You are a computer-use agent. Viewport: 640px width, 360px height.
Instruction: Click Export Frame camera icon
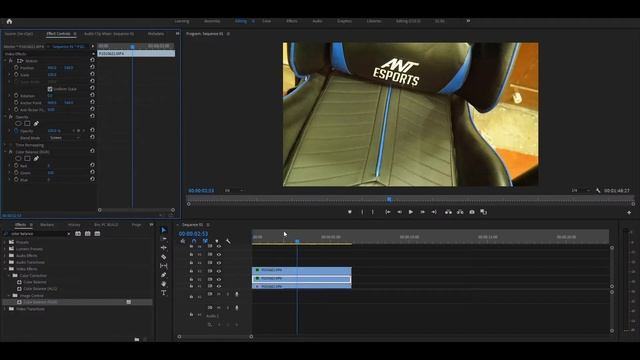point(472,212)
